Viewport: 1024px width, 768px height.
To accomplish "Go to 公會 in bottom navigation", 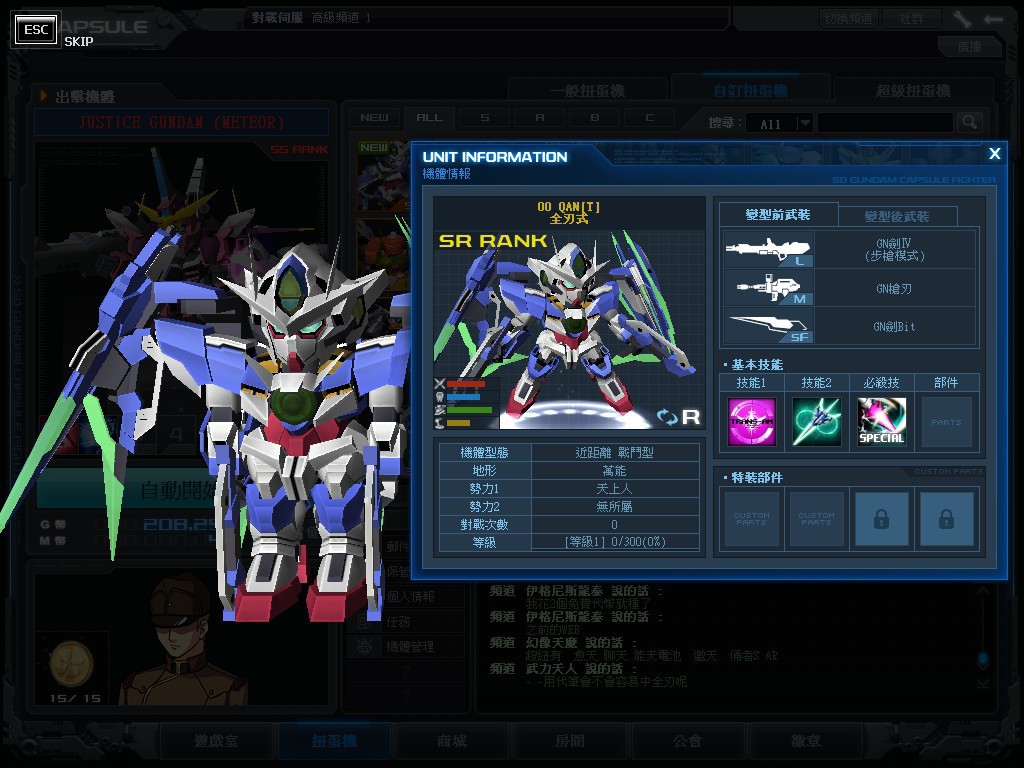I will pyautogui.click(x=688, y=741).
